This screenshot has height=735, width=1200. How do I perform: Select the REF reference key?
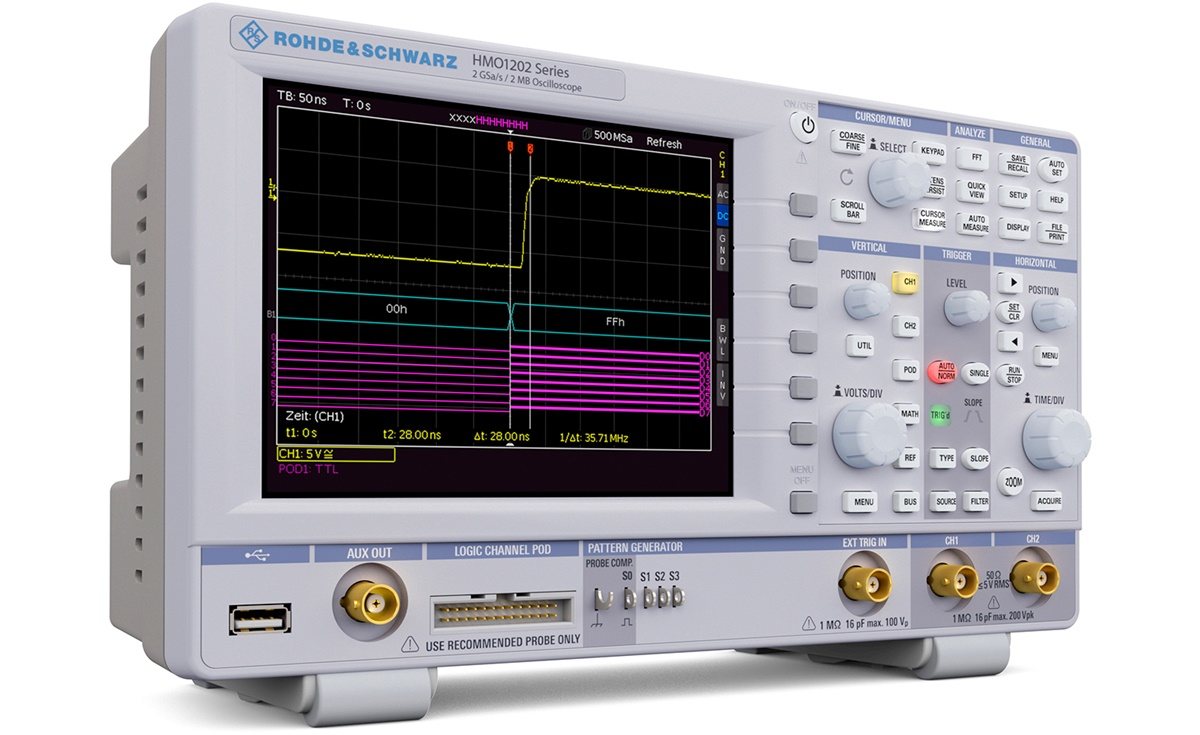click(x=908, y=457)
